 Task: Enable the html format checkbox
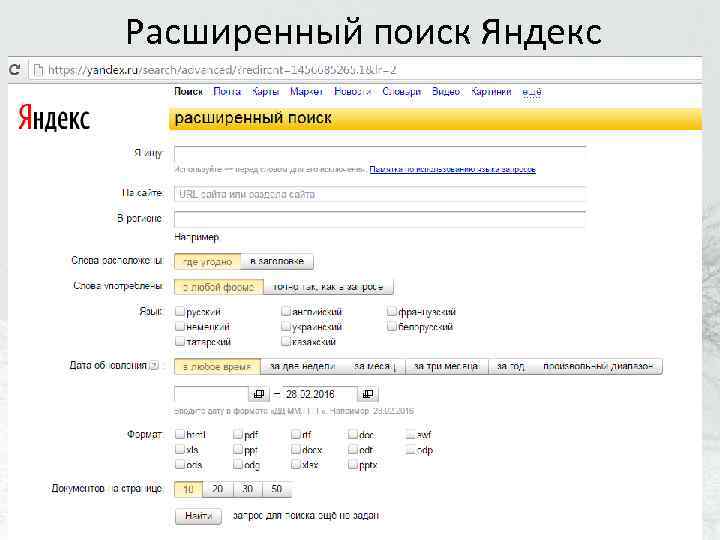(180, 434)
